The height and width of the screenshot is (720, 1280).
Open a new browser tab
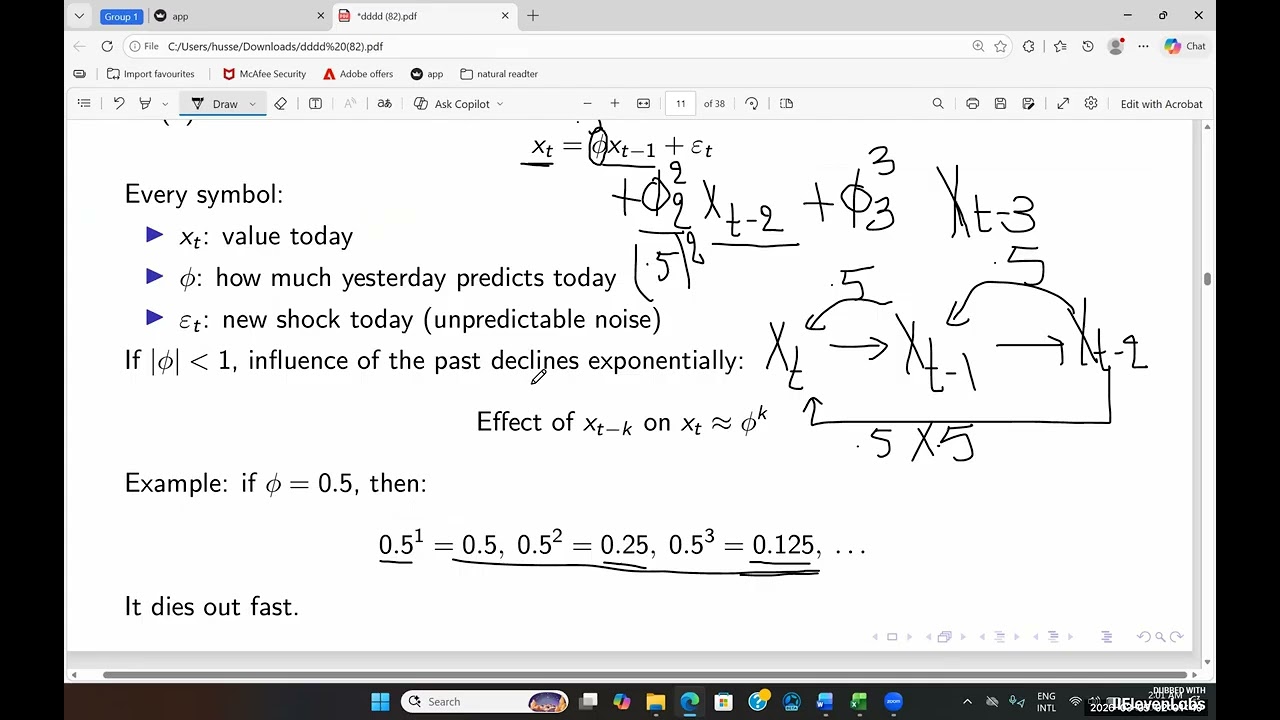coord(533,16)
